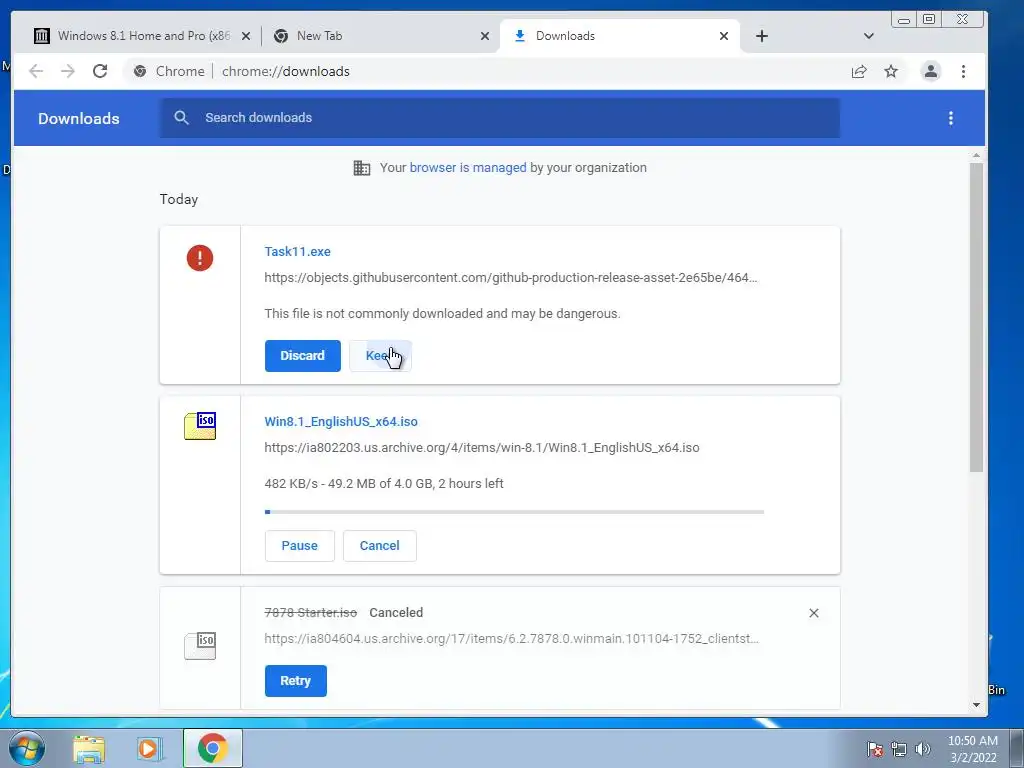Screen dimensions: 1024x768
Task: Click the Win8.1 download progress bar
Action: coord(515,512)
